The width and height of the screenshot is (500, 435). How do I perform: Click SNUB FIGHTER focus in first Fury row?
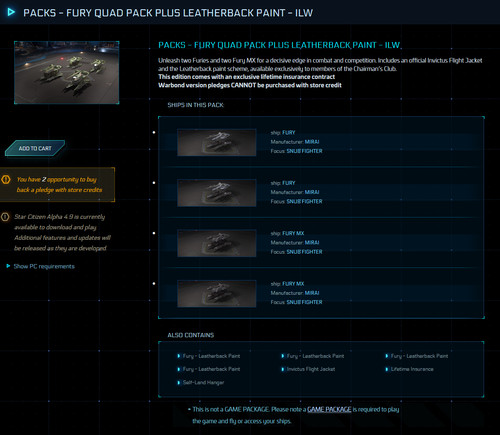[304, 151]
